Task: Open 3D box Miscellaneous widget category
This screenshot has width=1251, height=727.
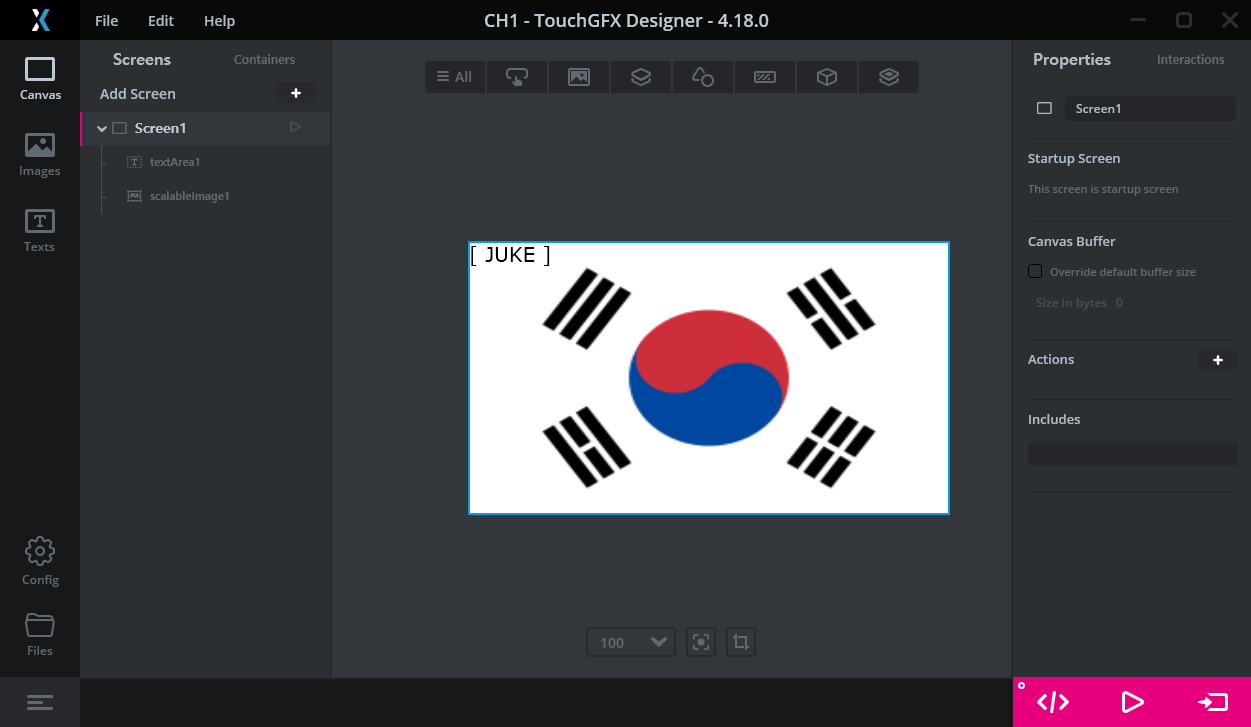Action: click(x=827, y=77)
